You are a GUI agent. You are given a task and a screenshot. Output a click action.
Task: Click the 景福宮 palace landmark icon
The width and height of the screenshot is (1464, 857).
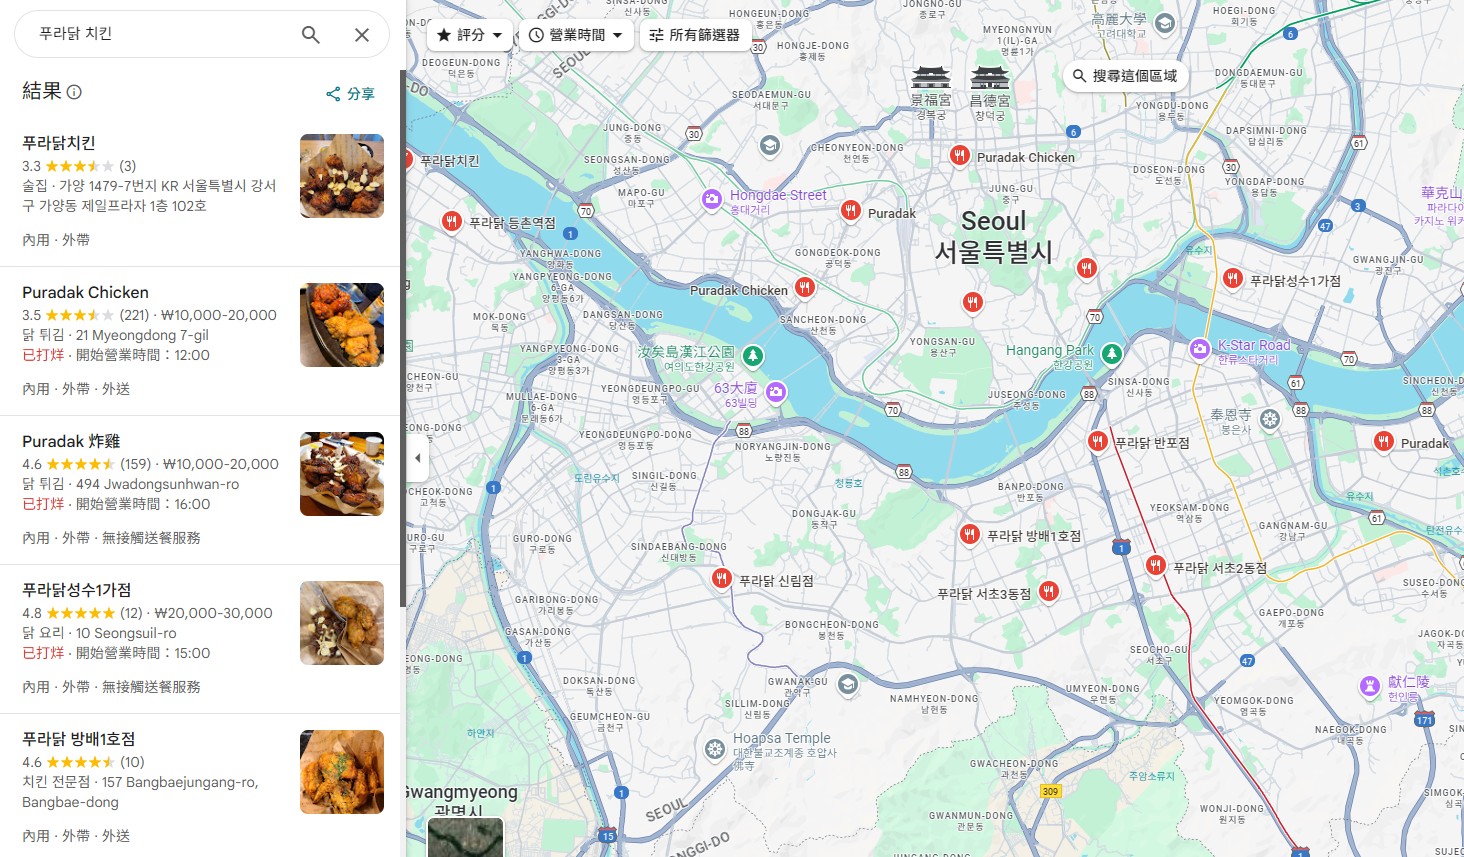(931, 77)
